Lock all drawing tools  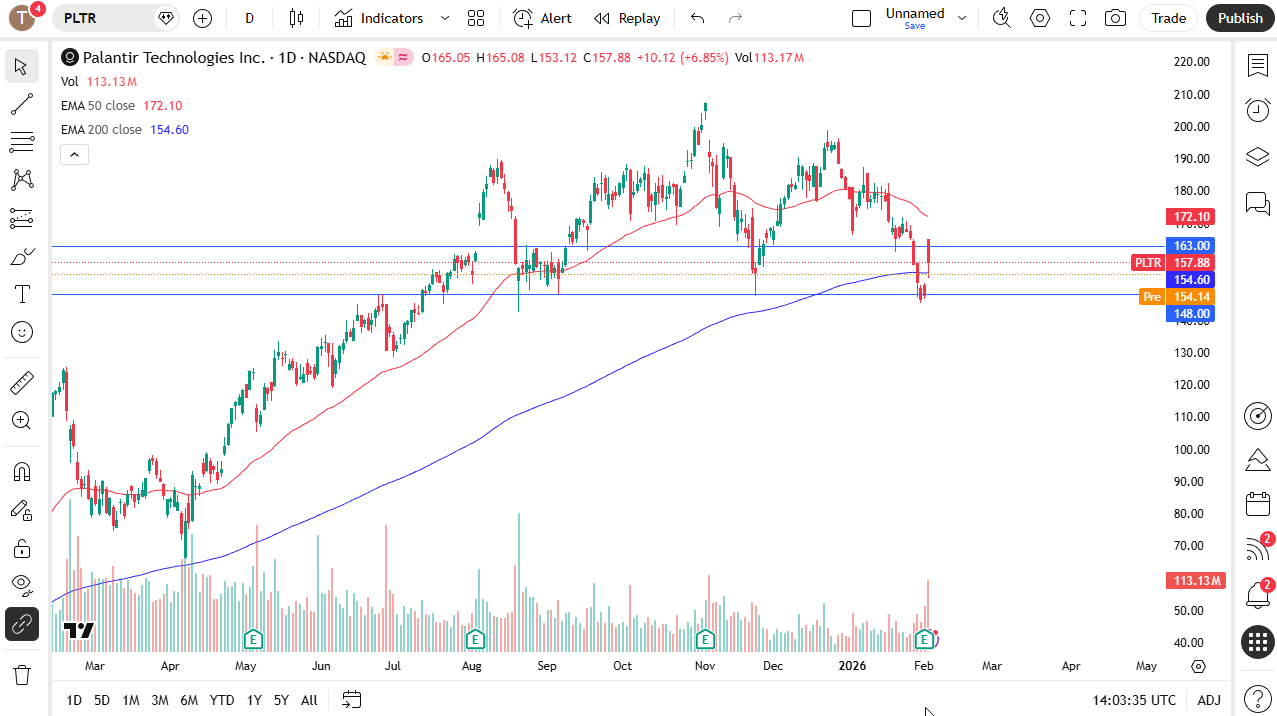21,548
